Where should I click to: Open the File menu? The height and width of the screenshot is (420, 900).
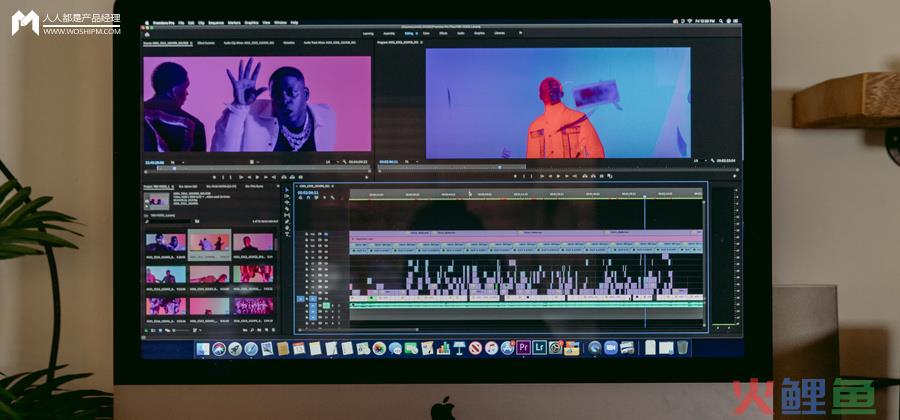(181, 22)
